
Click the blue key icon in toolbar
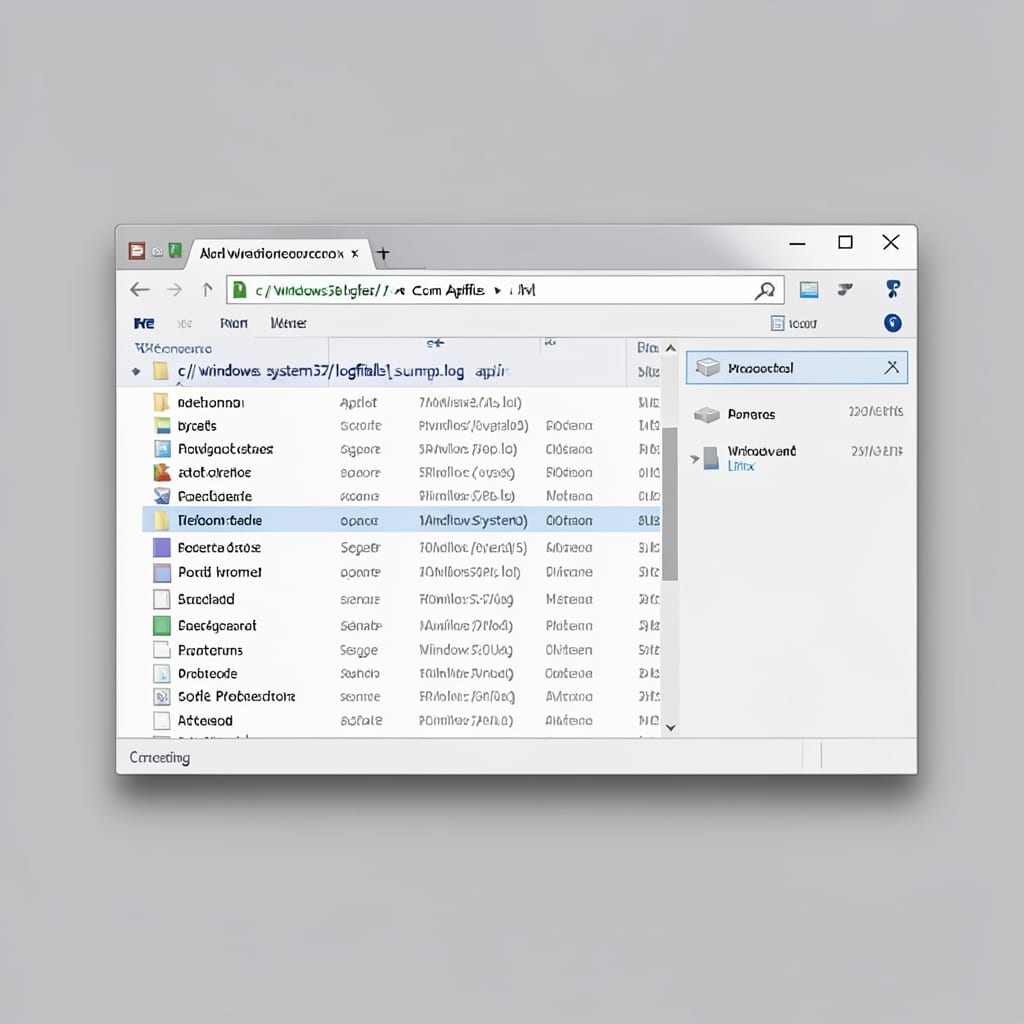(x=892, y=289)
